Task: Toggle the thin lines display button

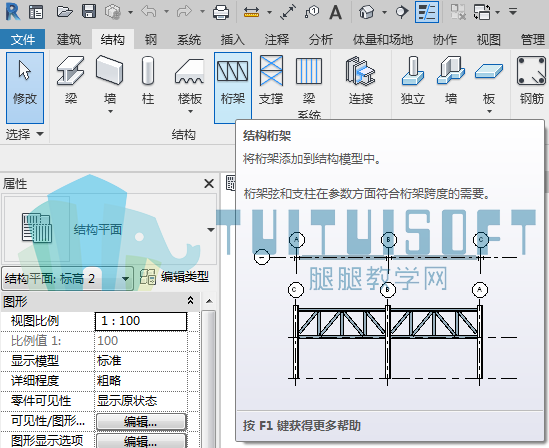Action: point(427,12)
